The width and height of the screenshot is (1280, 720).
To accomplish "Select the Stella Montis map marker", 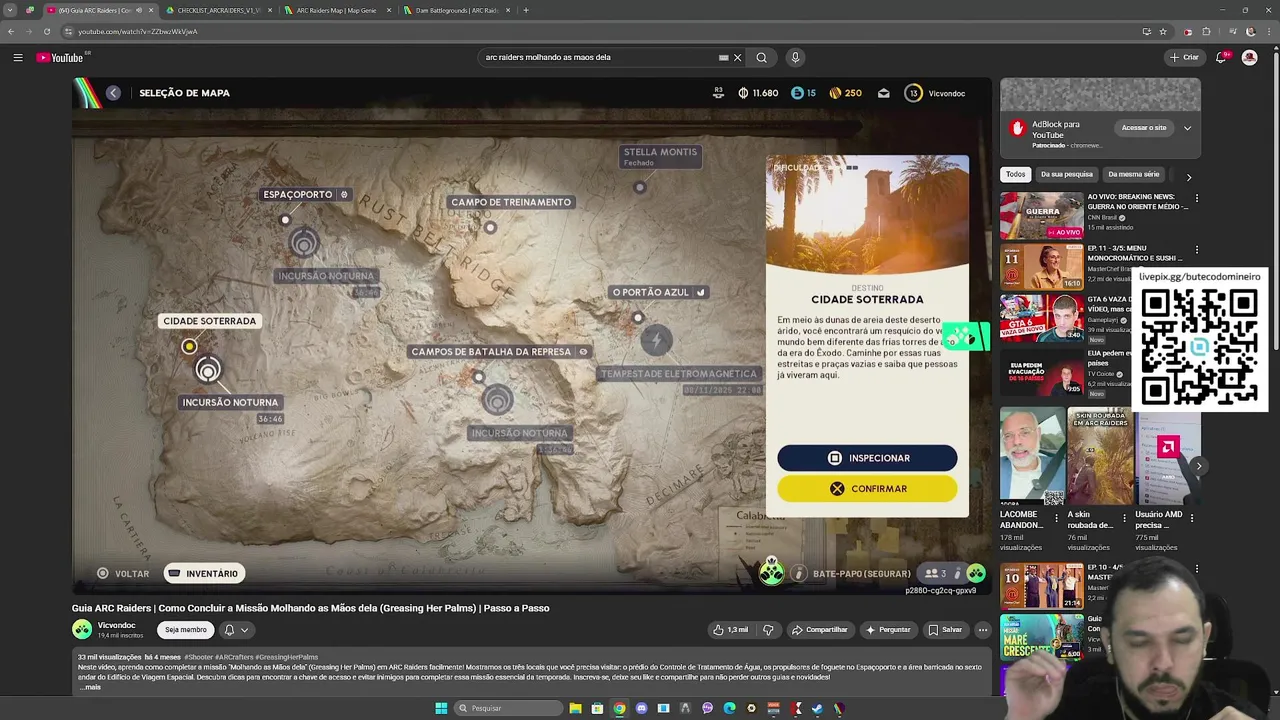I will (640, 187).
